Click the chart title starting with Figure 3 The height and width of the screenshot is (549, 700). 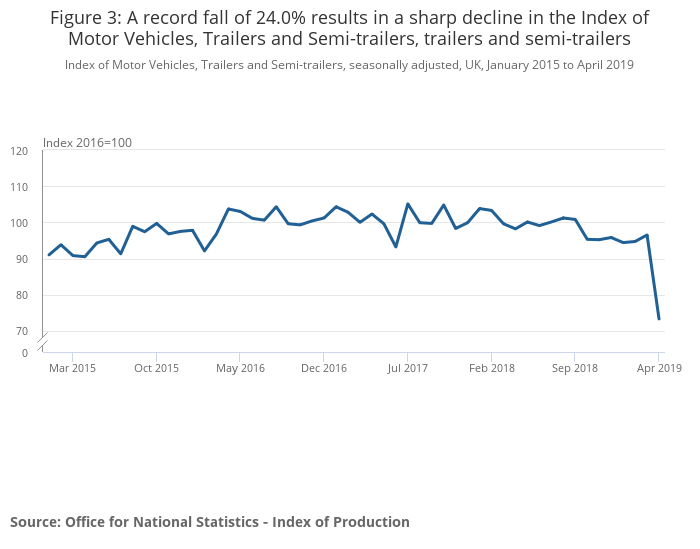(x=350, y=29)
